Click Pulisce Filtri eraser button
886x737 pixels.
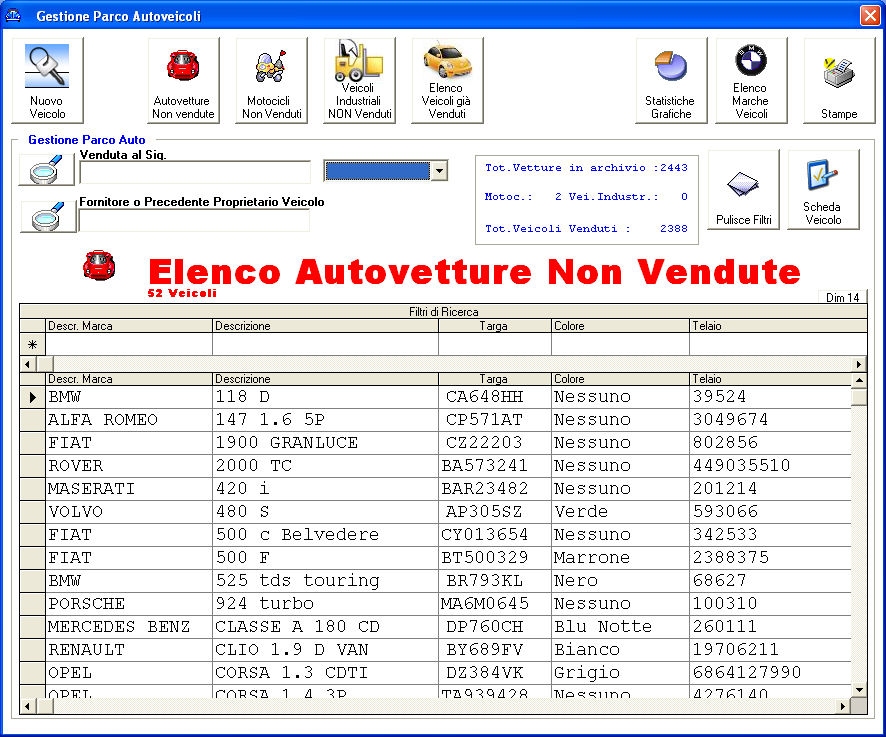[743, 189]
